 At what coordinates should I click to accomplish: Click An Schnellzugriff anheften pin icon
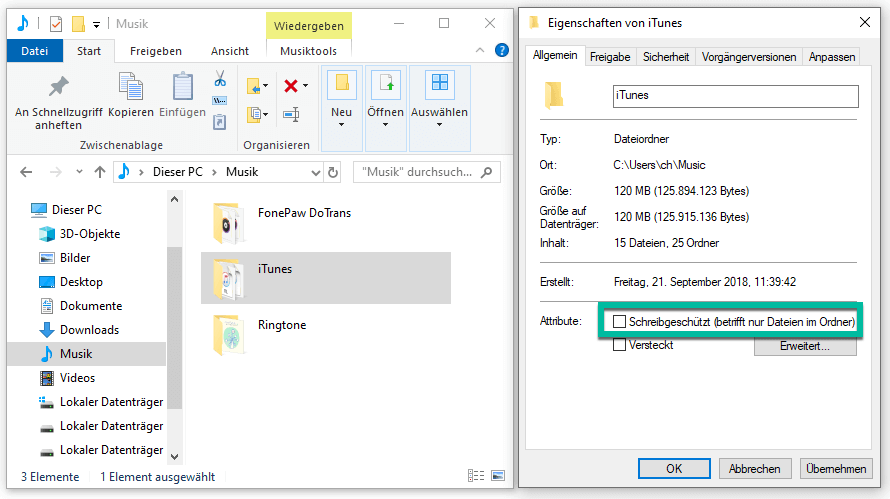click(58, 87)
